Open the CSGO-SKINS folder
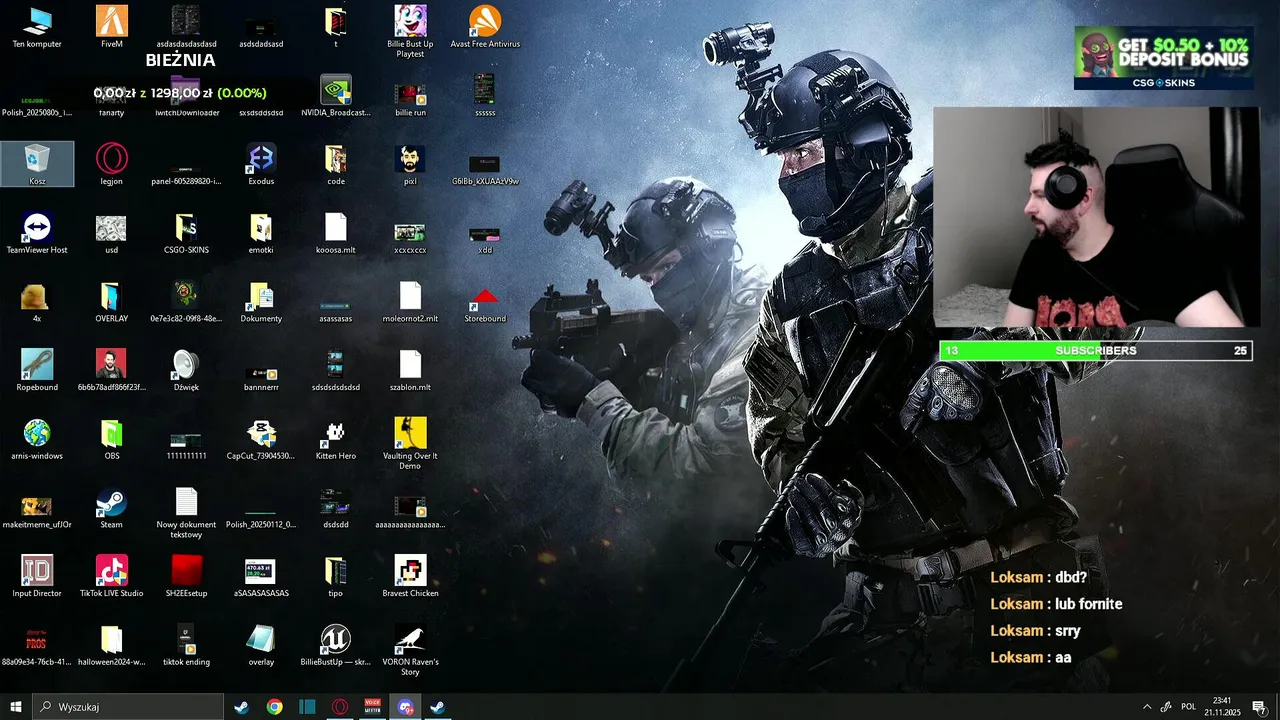Screen dimensions: 1280x720 click(186, 233)
